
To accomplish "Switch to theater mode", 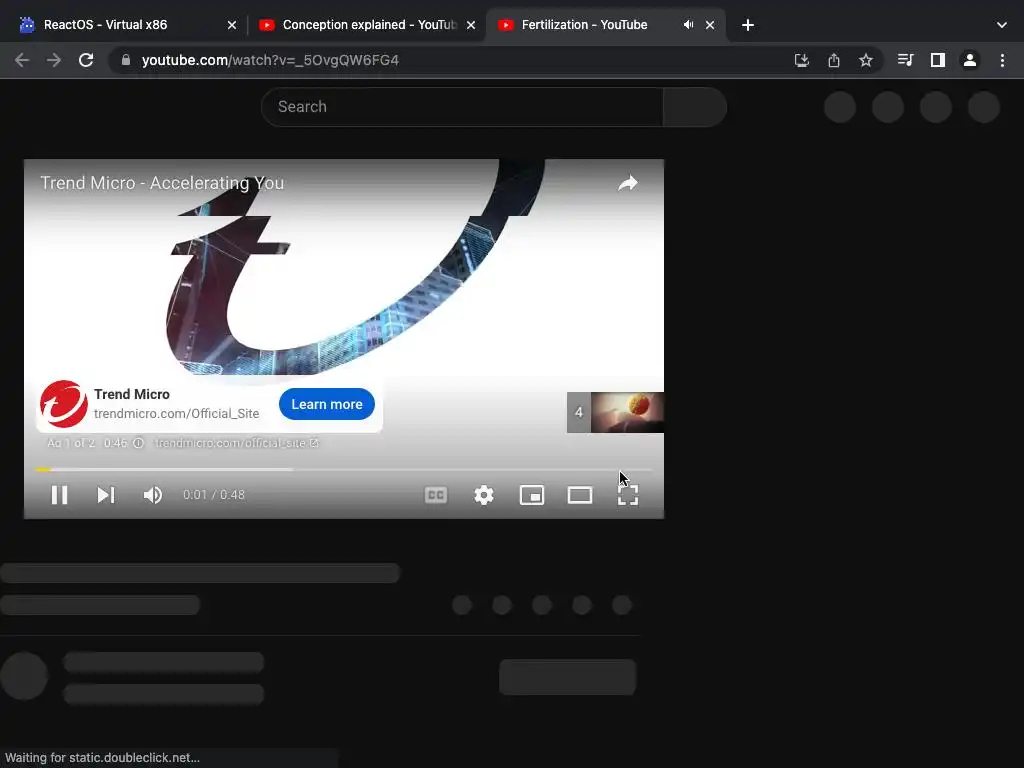I will 580,495.
